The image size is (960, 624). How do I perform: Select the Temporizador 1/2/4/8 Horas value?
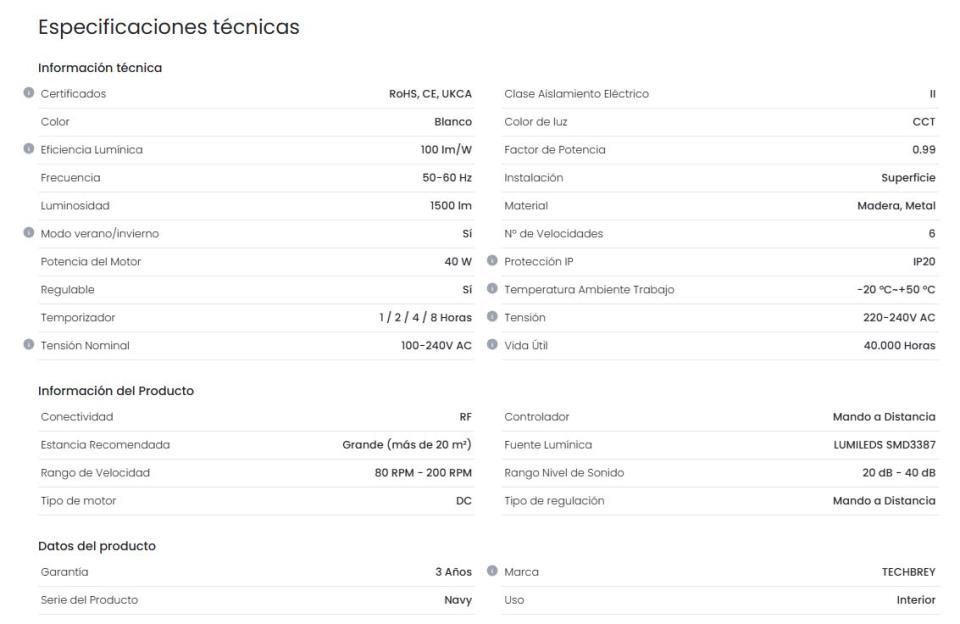pos(426,318)
